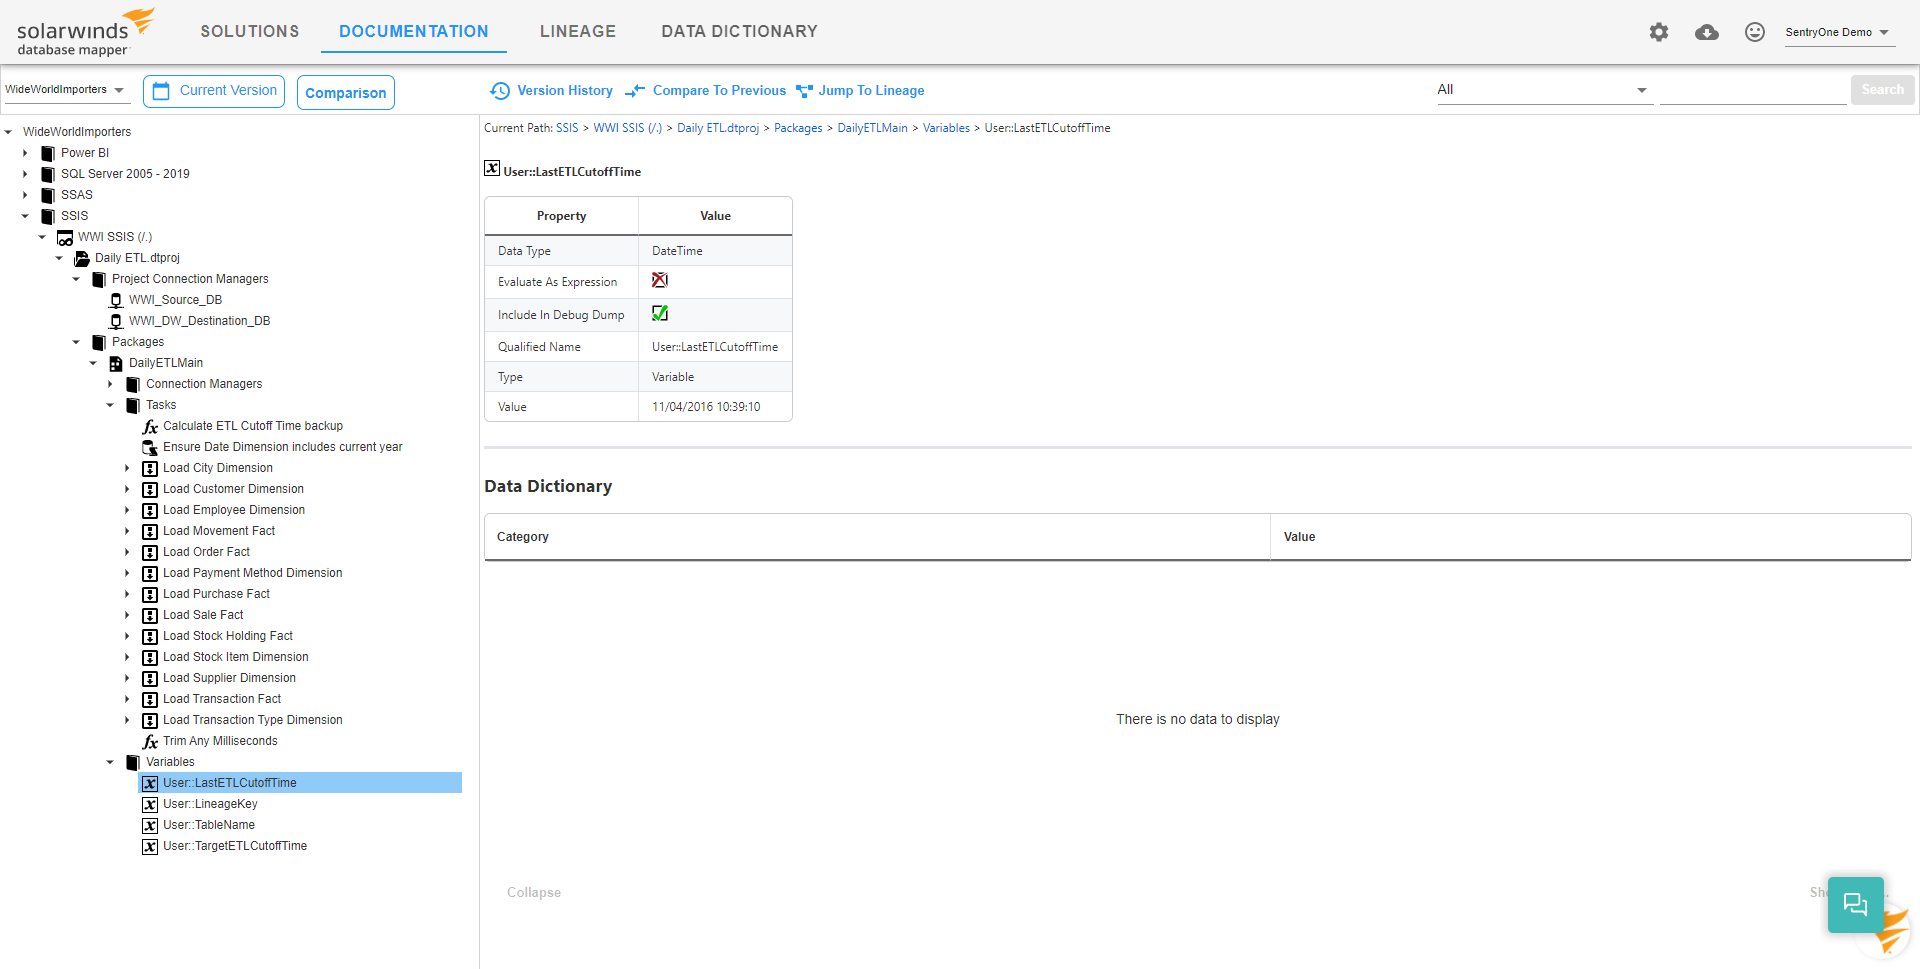
Task: Click the smiley feedback icon
Action: 1755,32
